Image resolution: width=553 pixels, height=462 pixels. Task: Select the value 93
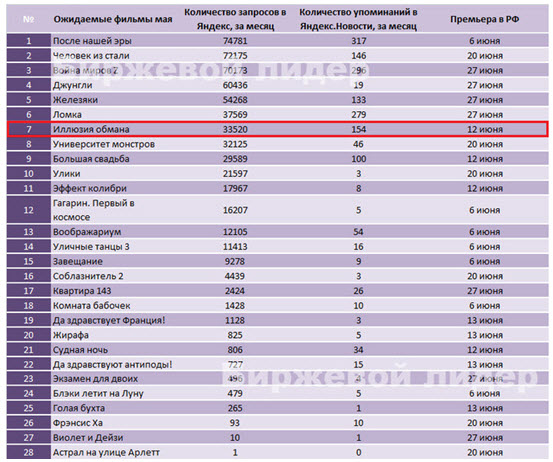pos(235,423)
